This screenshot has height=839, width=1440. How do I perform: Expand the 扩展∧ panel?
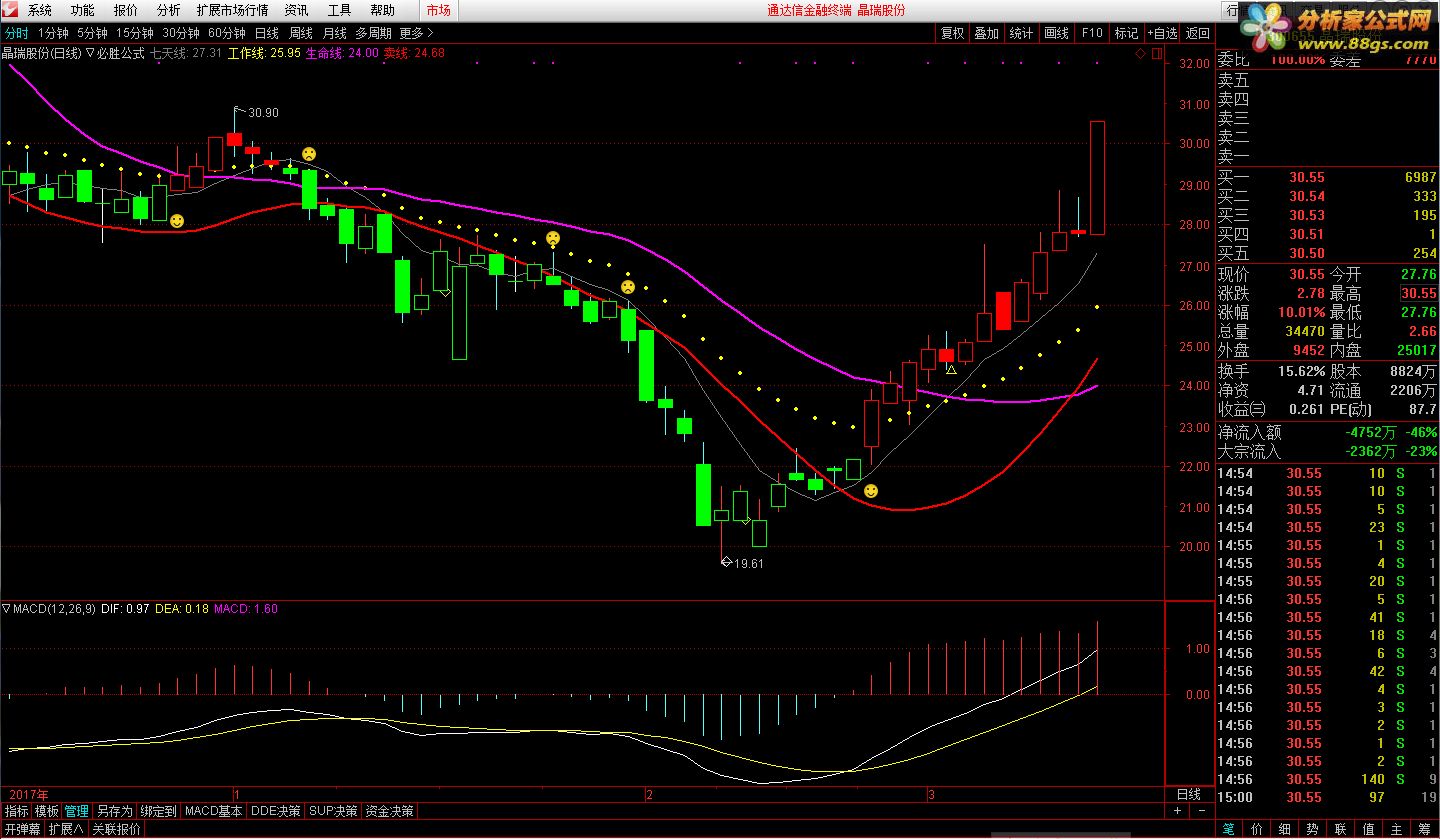click(x=67, y=829)
